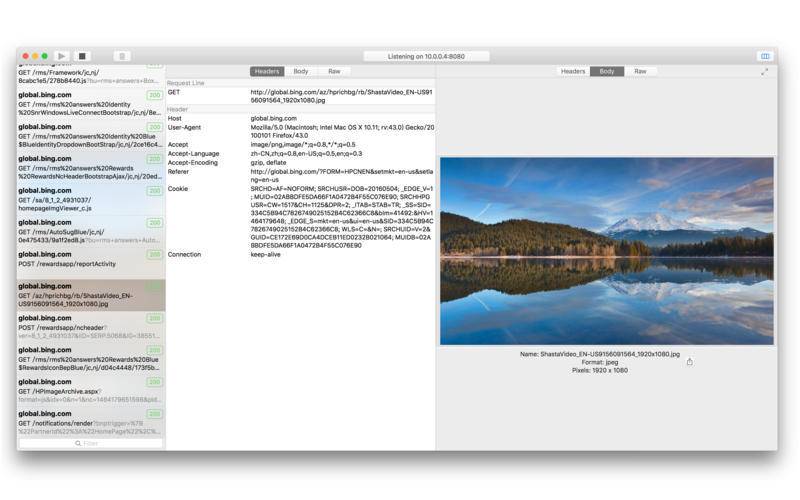Viewport: 800px width, 500px height.
Task: Toggle the panel layout icon in toolbar
Action: [765, 56]
